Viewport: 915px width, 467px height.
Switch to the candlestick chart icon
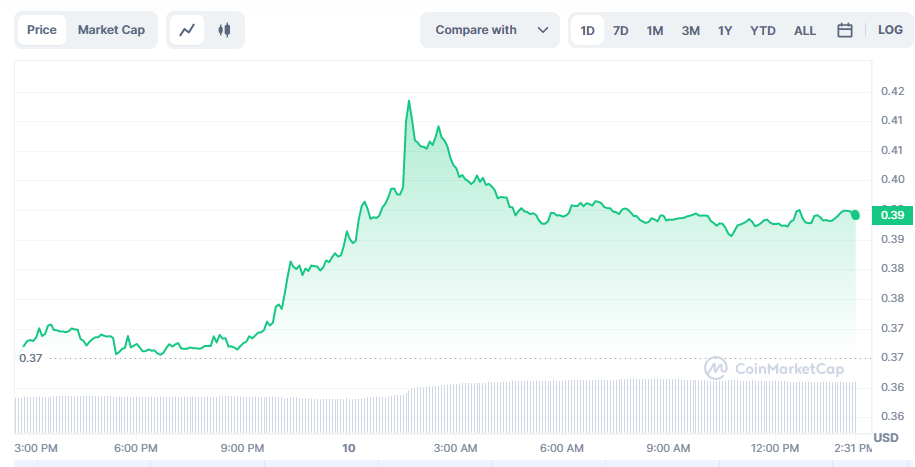(x=224, y=30)
